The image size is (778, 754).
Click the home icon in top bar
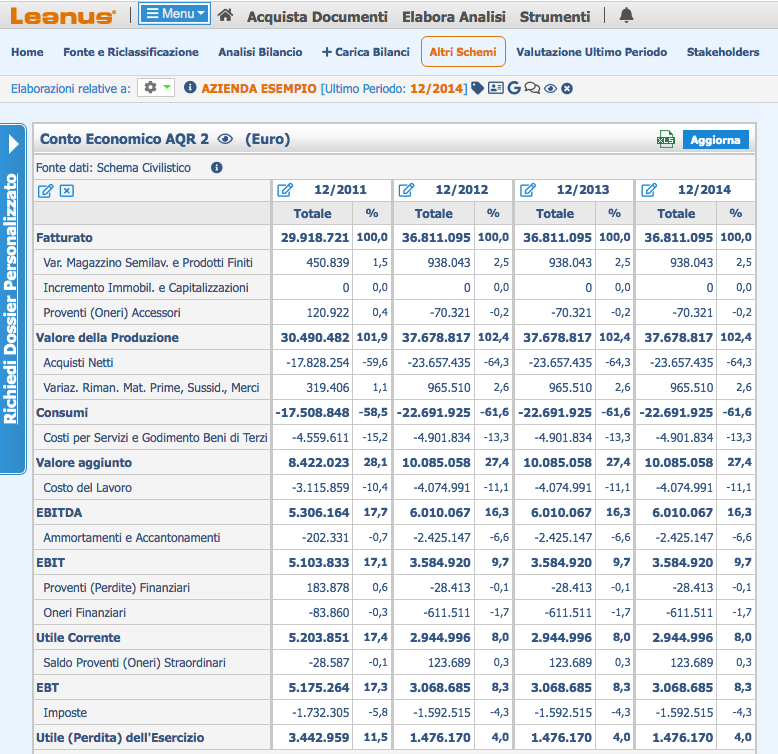(225, 15)
